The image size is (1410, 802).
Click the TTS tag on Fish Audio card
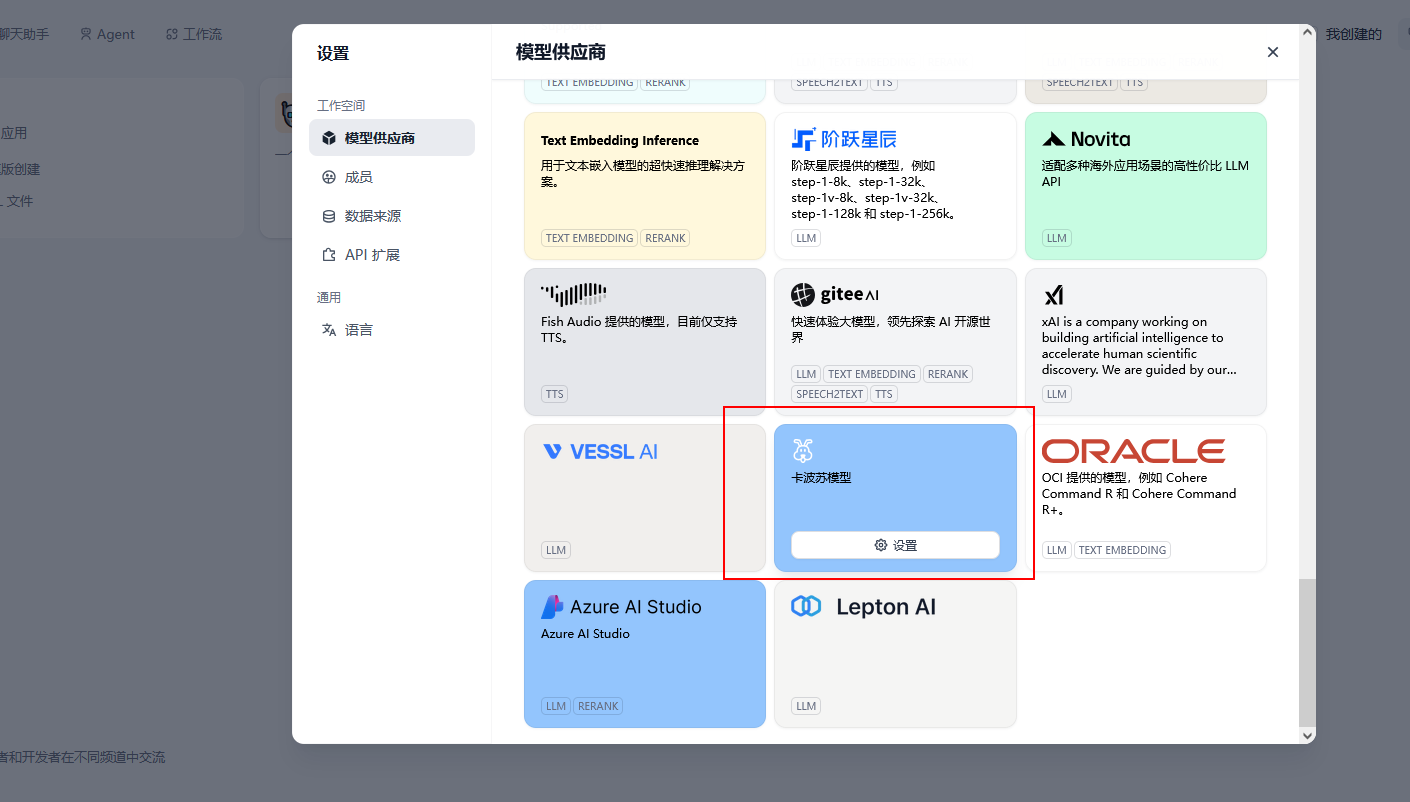tap(555, 394)
